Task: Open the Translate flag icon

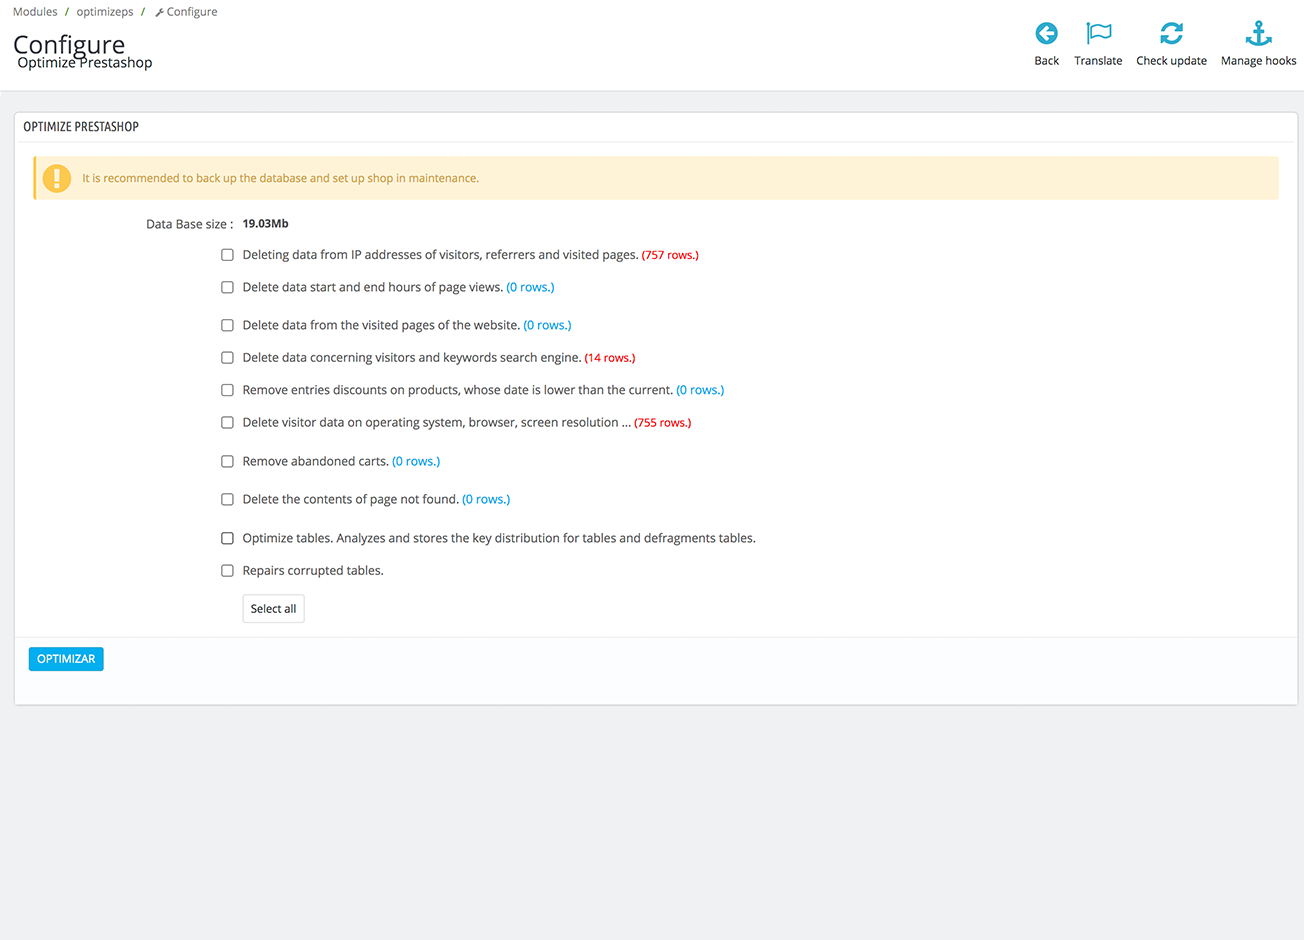Action: (x=1098, y=34)
